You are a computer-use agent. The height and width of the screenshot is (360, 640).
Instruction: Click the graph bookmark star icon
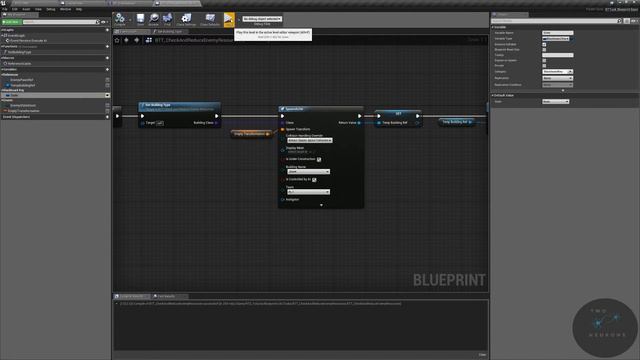[x=117, y=40]
